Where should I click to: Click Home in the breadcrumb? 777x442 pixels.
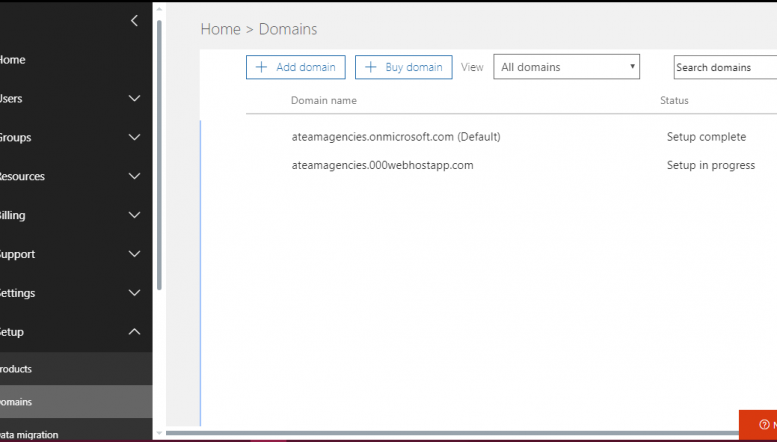click(220, 29)
